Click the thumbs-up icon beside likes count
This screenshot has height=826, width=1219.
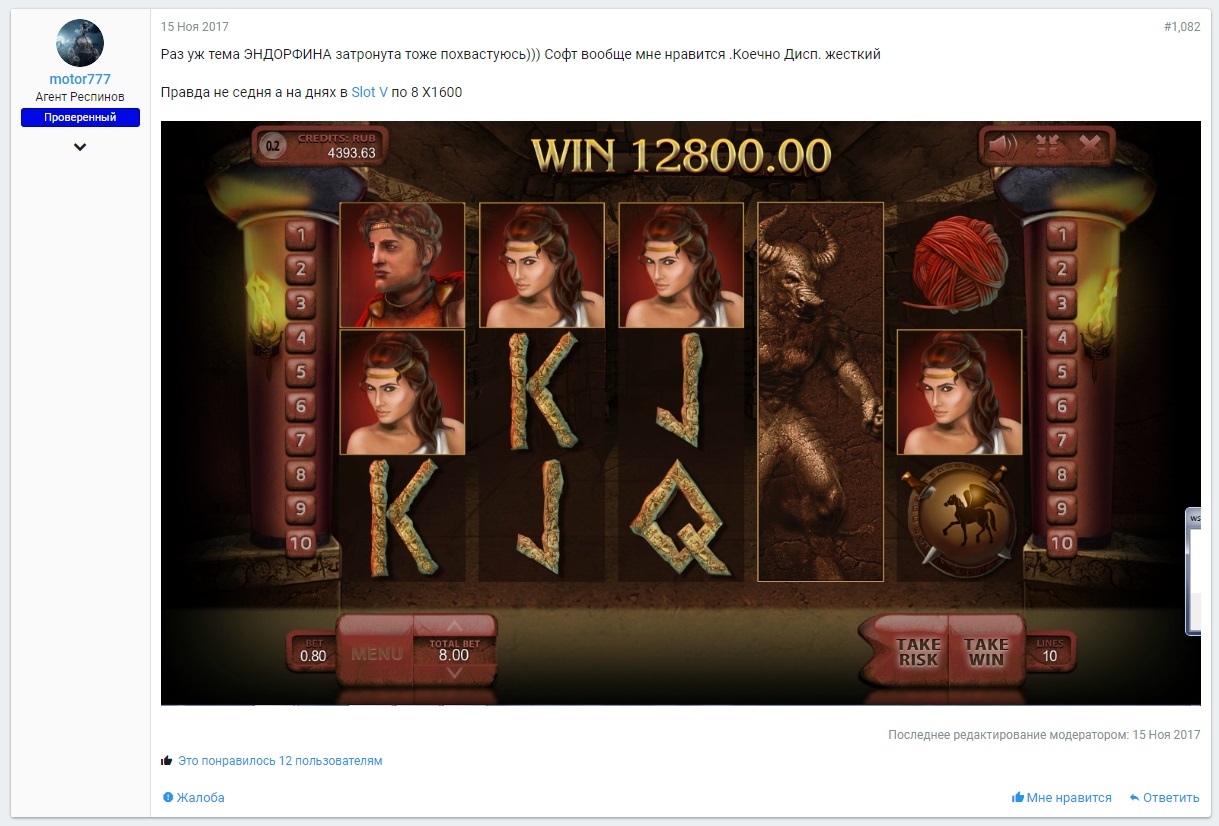pos(167,761)
